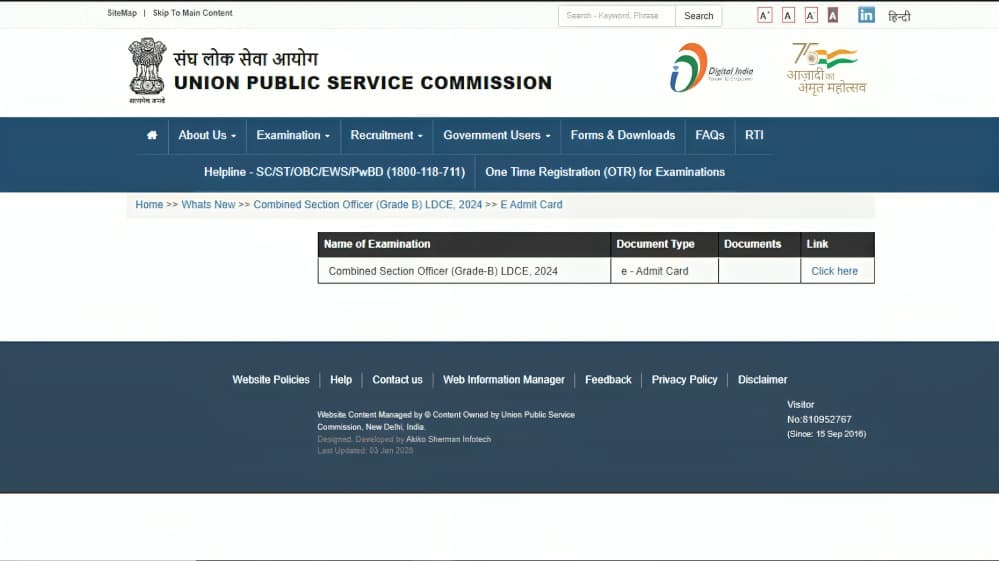The width and height of the screenshot is (999, 561).
Task: Open the RTI menu item
Action: tap(754, 135)
